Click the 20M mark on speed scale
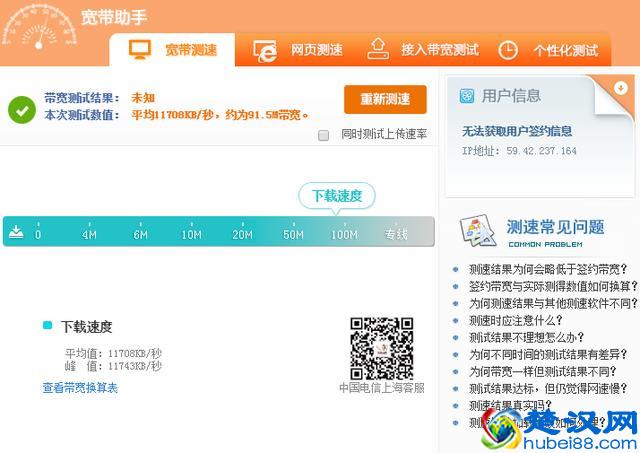This screenshot has width=640, height=453. 242,235
